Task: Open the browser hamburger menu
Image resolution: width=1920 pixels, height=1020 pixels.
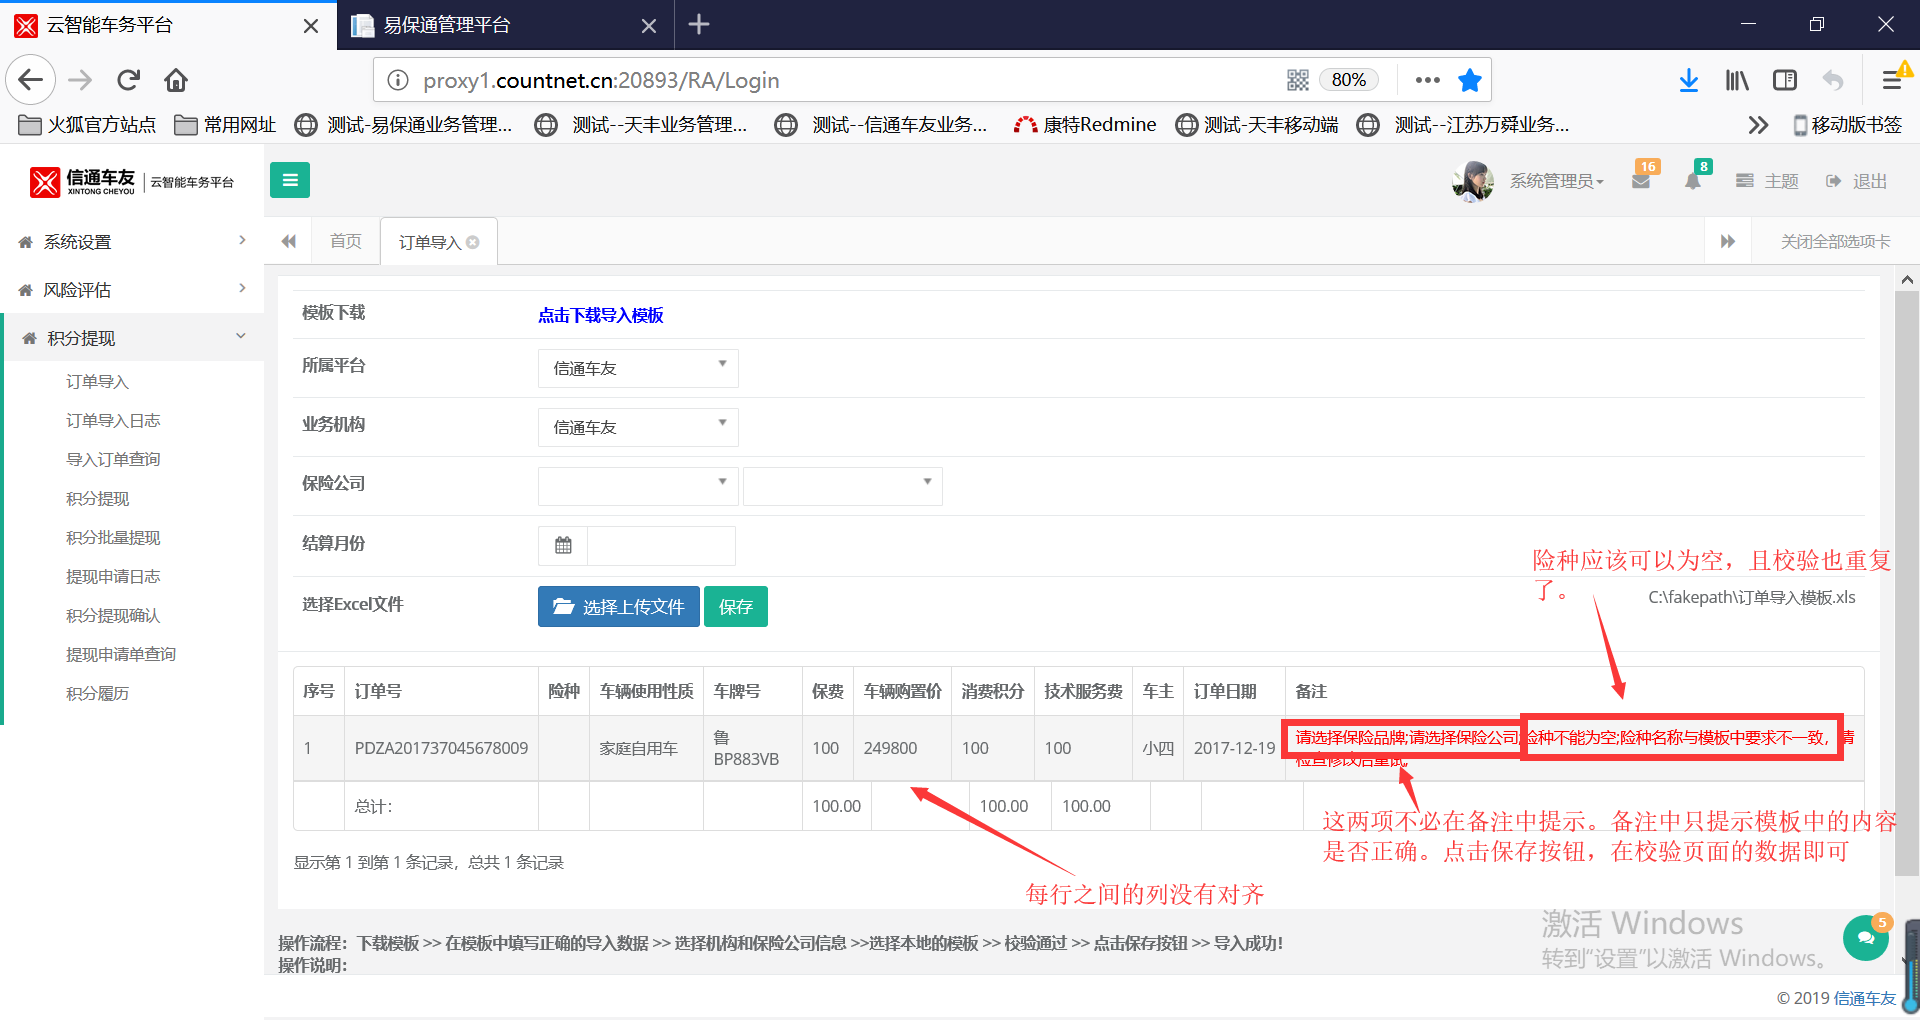Action: pos(1893,80)
